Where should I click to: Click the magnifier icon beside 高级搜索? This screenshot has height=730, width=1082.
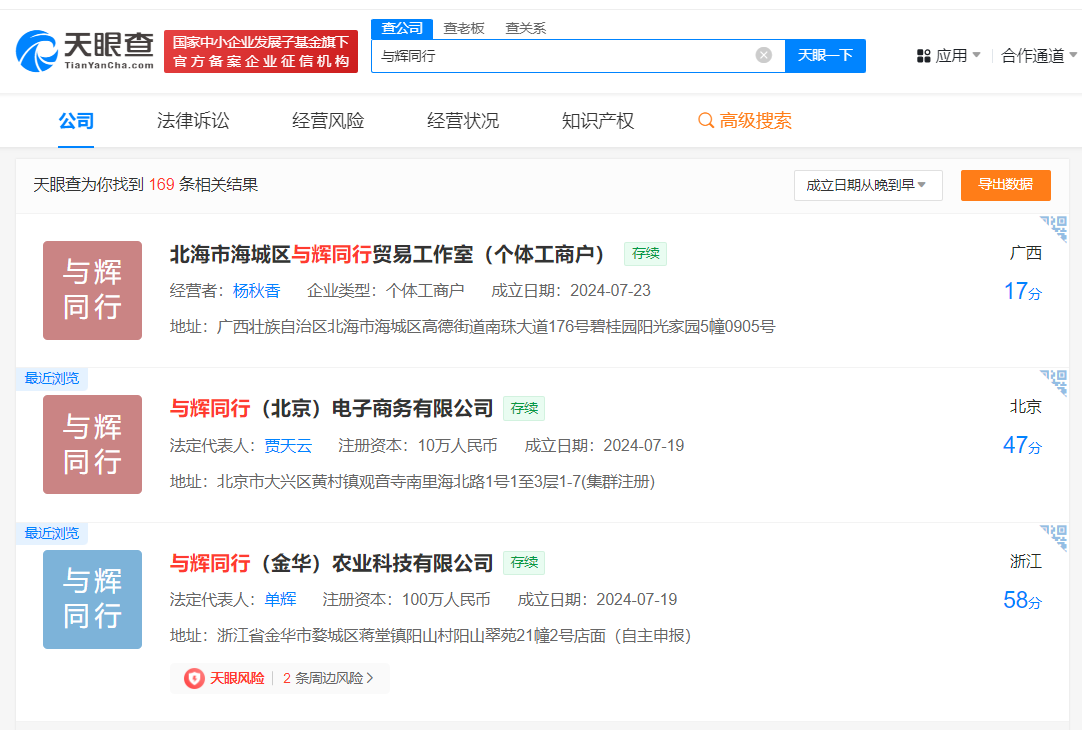tap(704, 120)
